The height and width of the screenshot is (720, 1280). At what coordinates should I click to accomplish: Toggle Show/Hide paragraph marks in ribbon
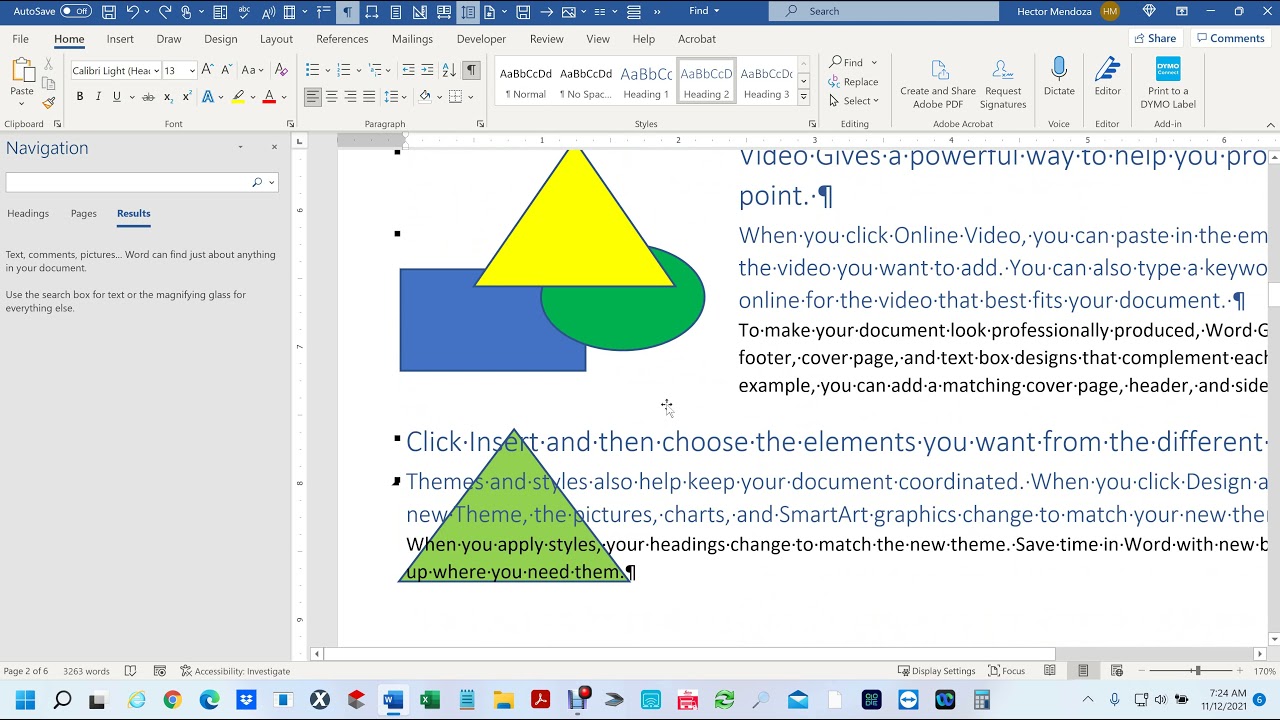coord(471,70)
